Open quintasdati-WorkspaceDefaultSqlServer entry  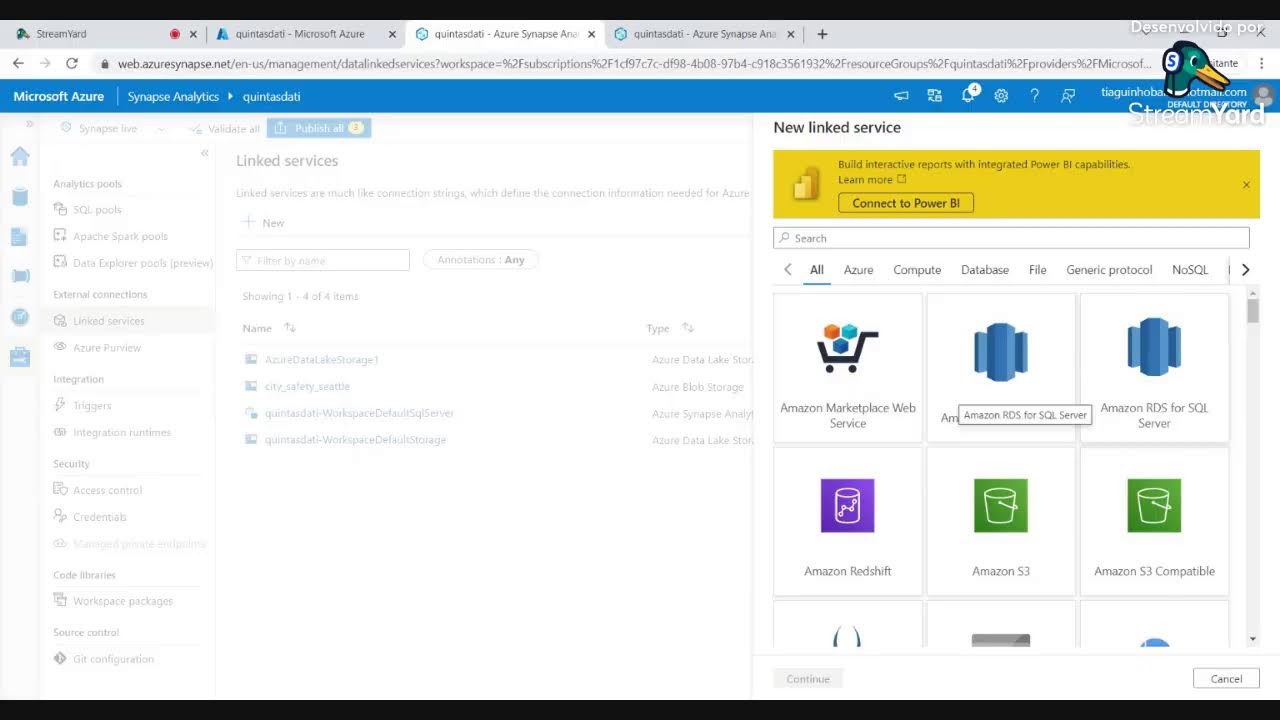359,413
